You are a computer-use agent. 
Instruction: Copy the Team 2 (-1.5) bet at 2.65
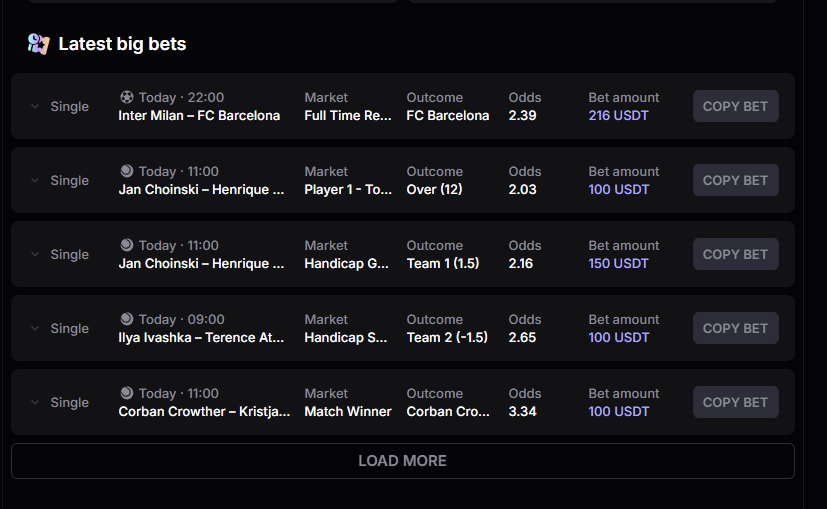[x=735, y=328]
